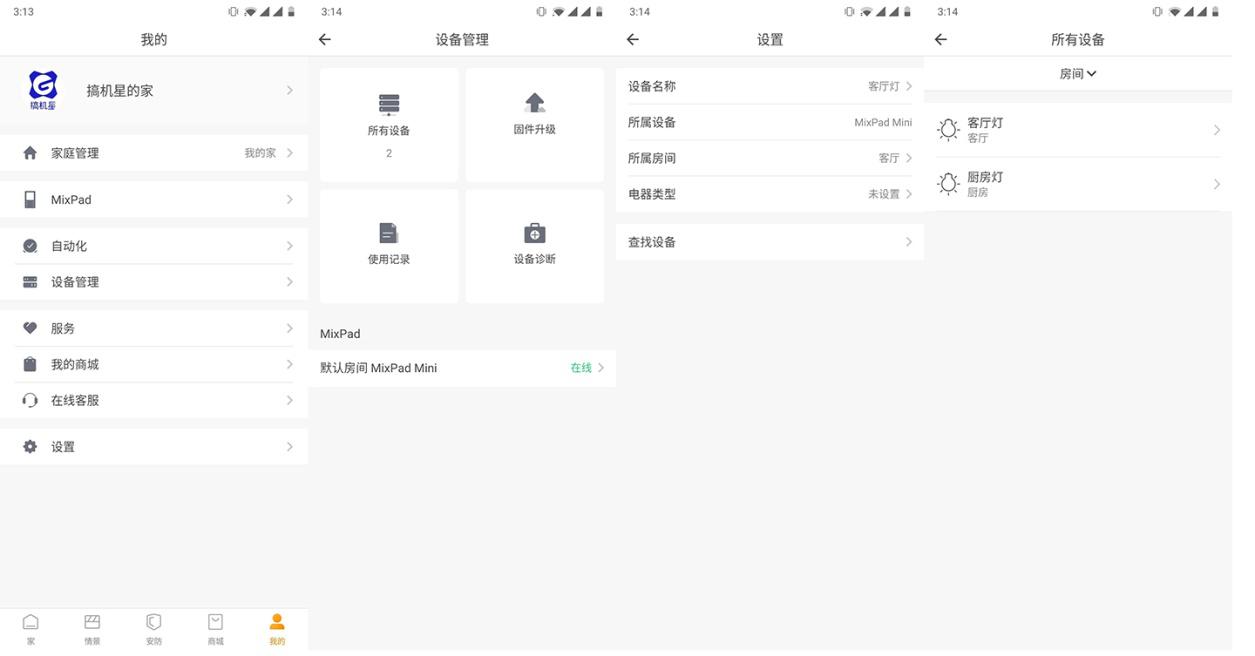Open the 搞机星的家 profile header
The width and height of the screenshot is (1255, 656).
click(x=154, y=90)
